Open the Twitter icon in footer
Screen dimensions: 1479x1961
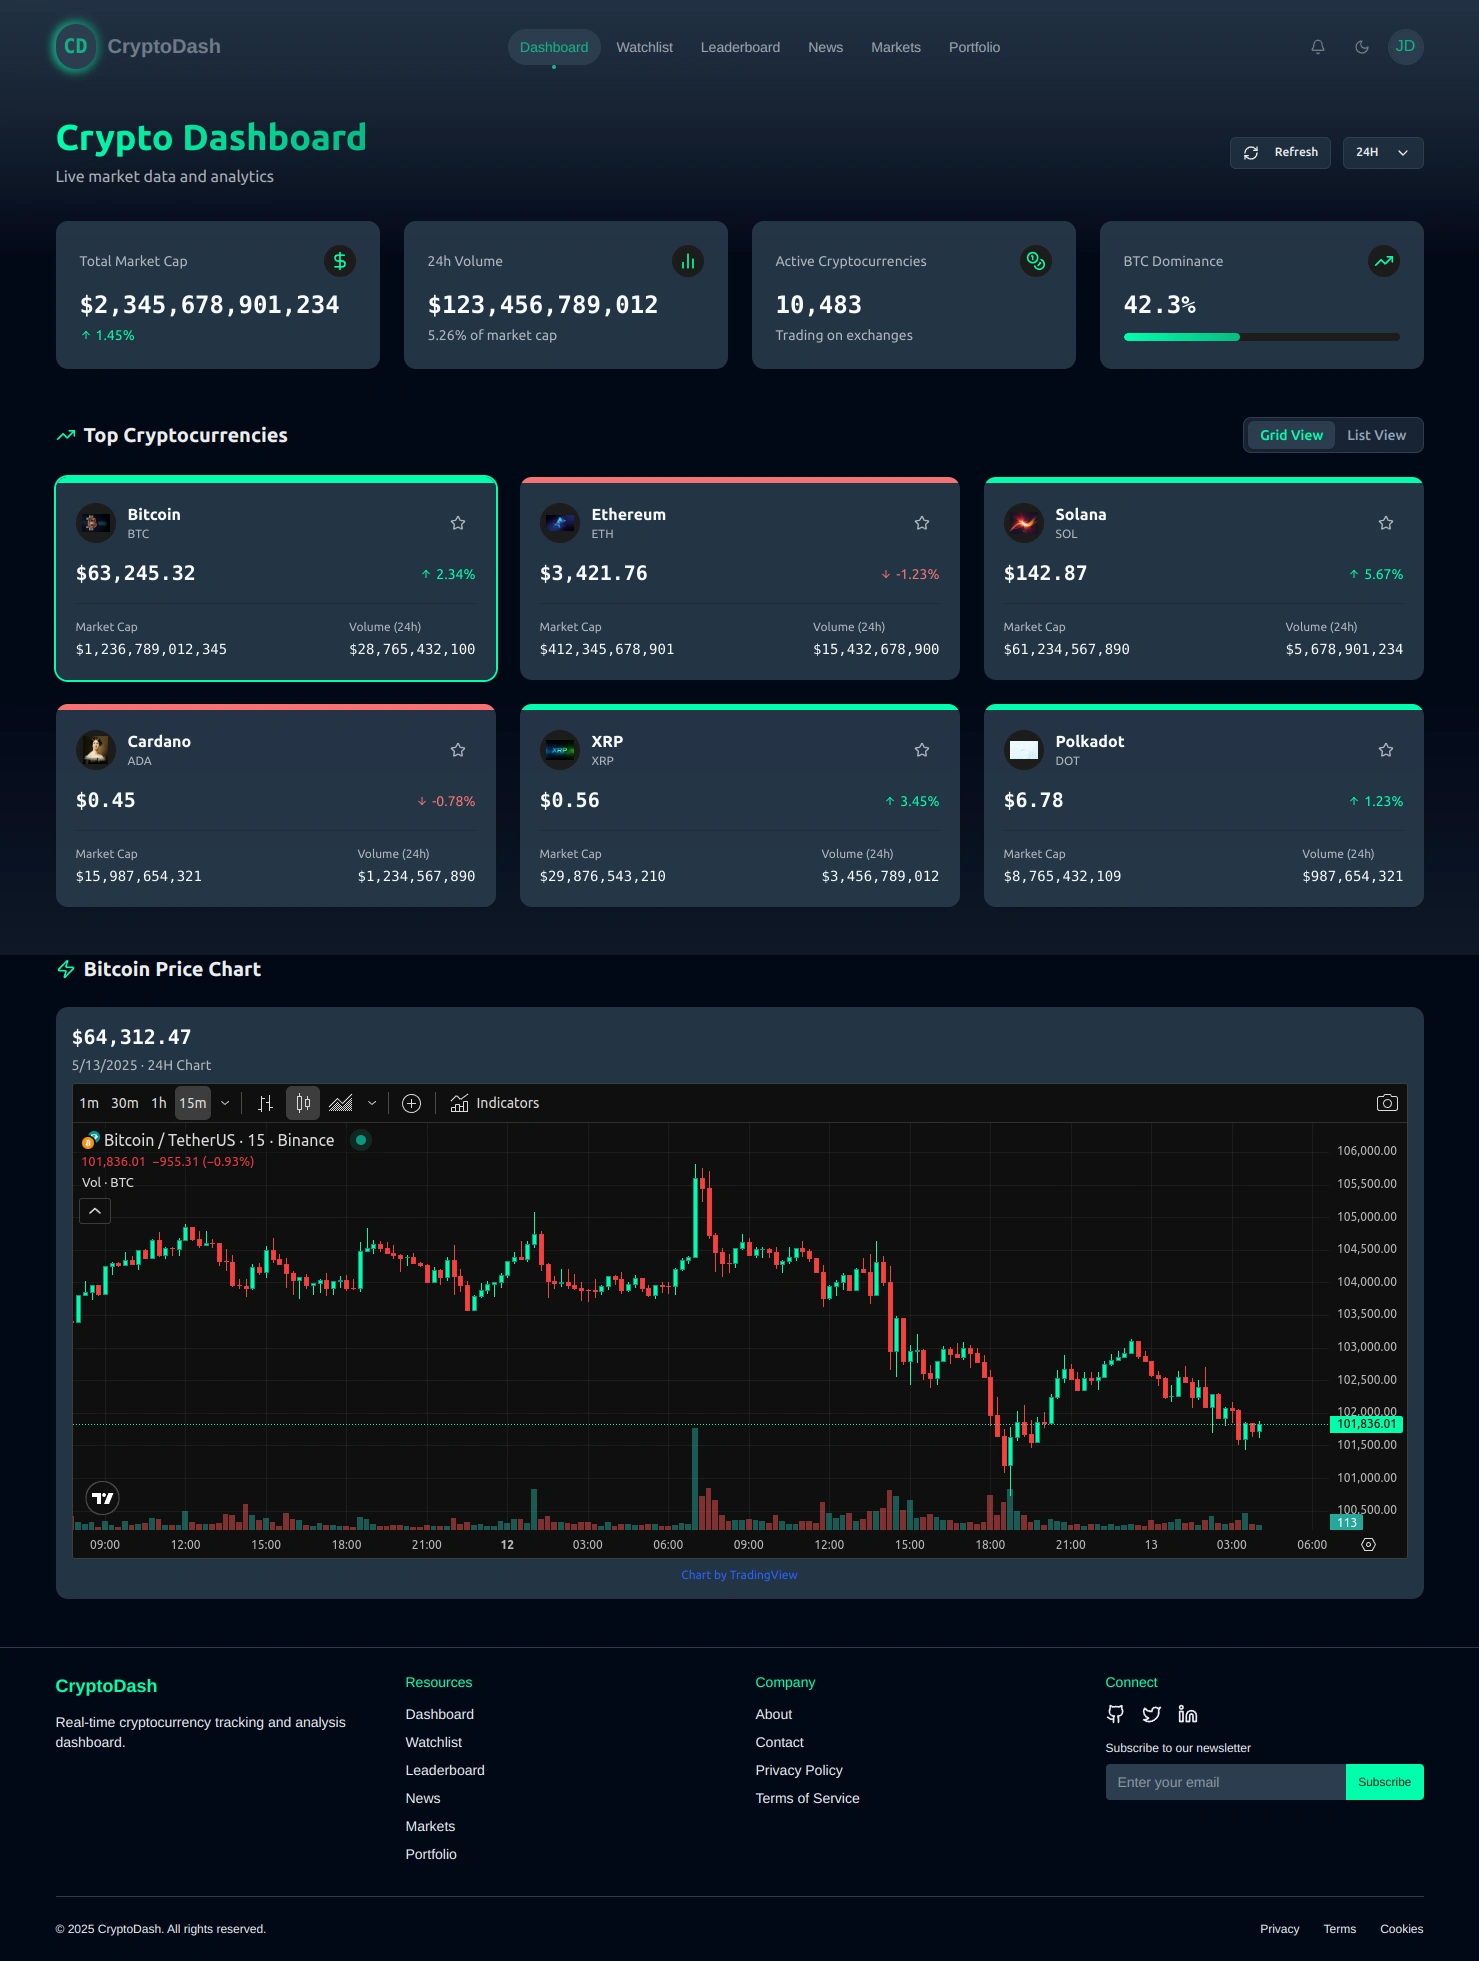click(x=1151, y=1714)
